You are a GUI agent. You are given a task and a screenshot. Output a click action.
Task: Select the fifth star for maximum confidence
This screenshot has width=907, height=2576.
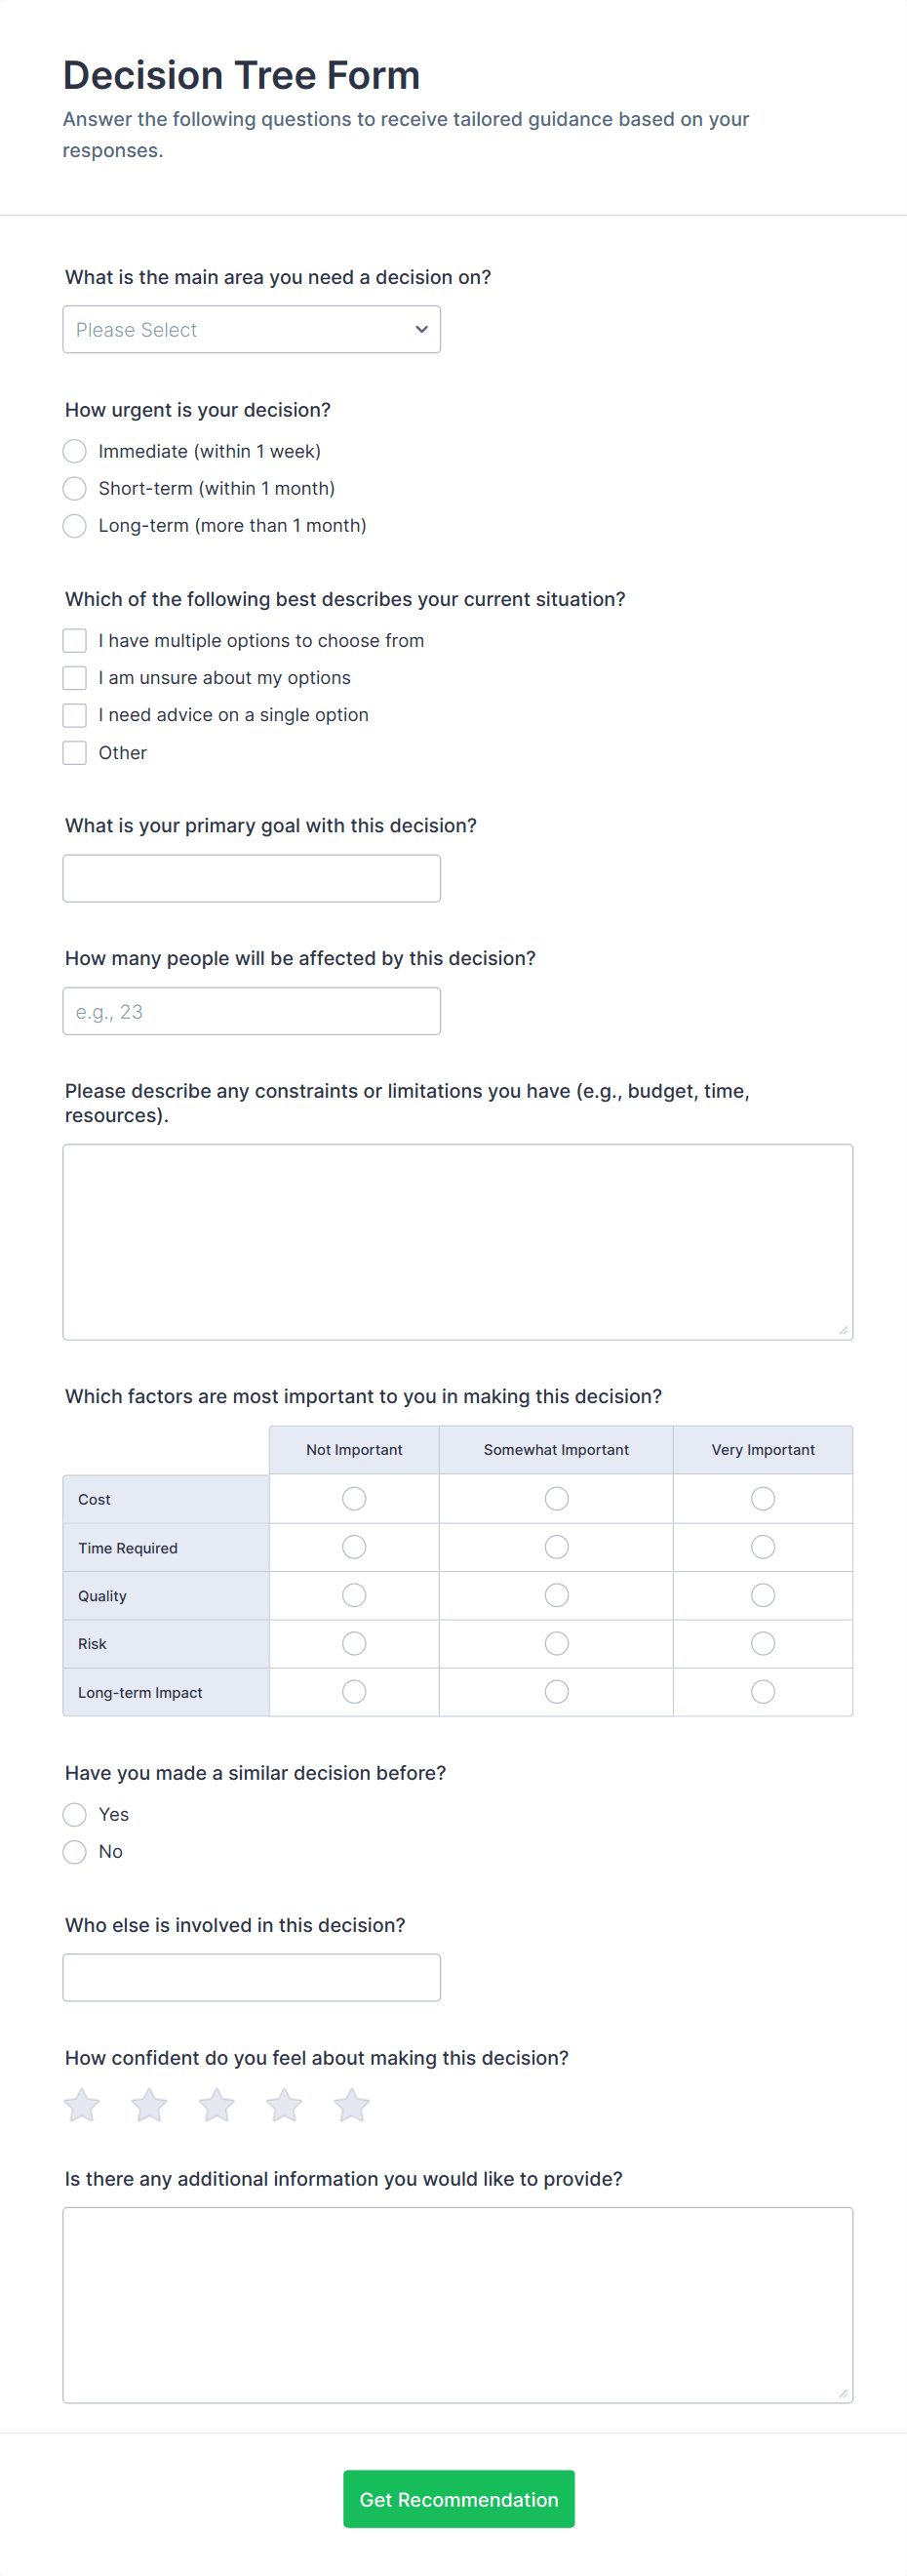point(352,2103)
